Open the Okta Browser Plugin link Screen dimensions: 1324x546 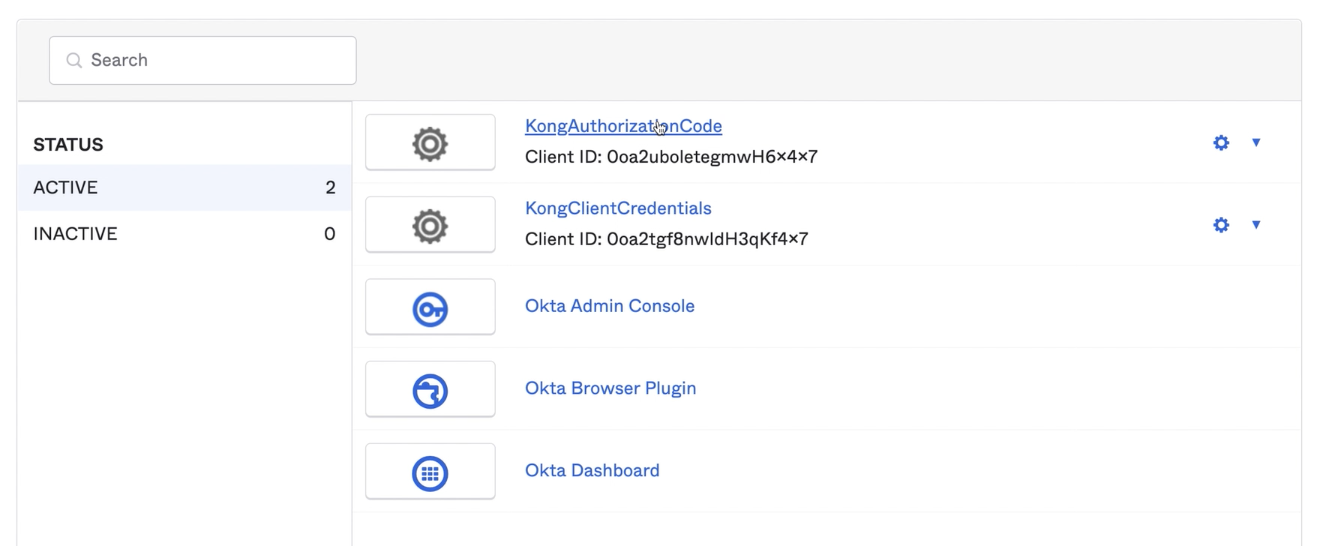point(610,388)
